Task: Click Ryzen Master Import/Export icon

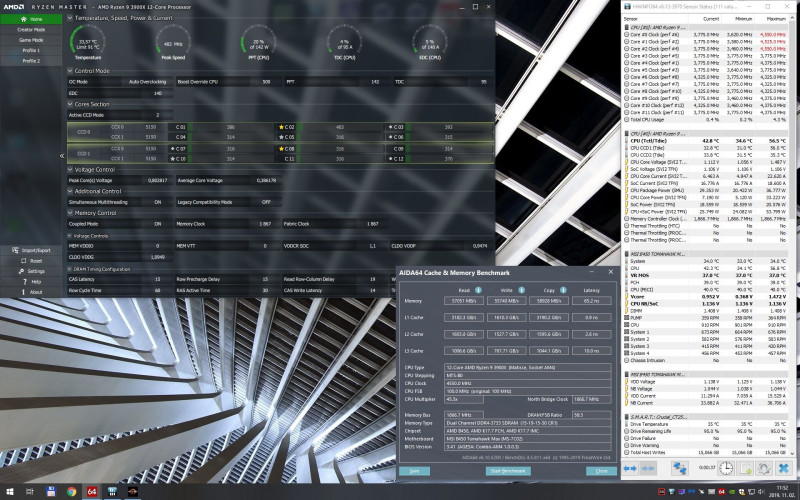Action: click(x=15, y=250)
